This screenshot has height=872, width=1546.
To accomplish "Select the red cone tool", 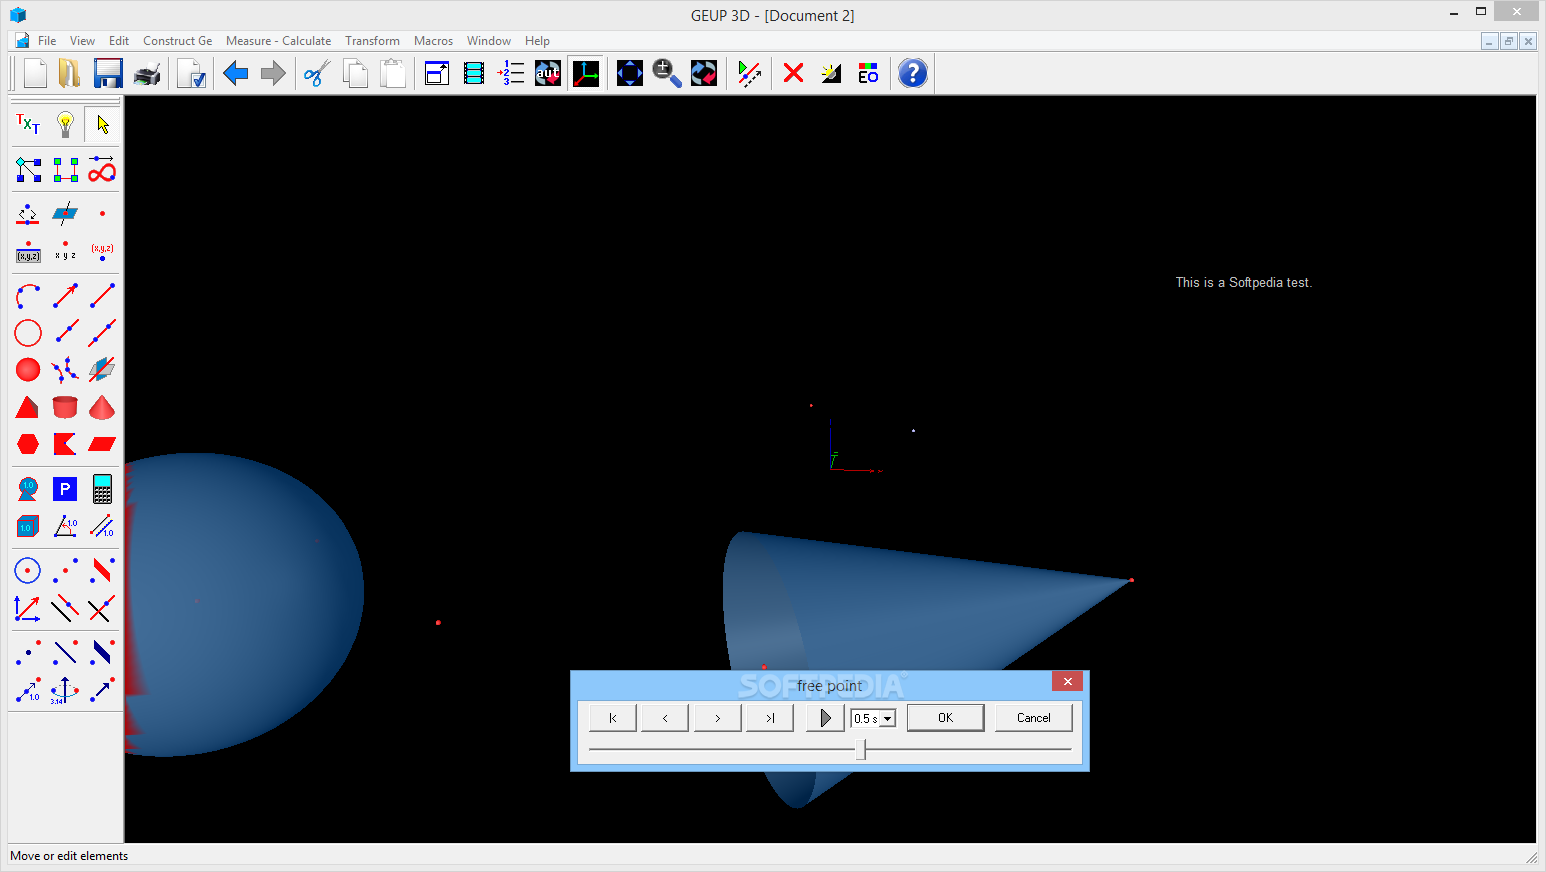I will 102,407.
